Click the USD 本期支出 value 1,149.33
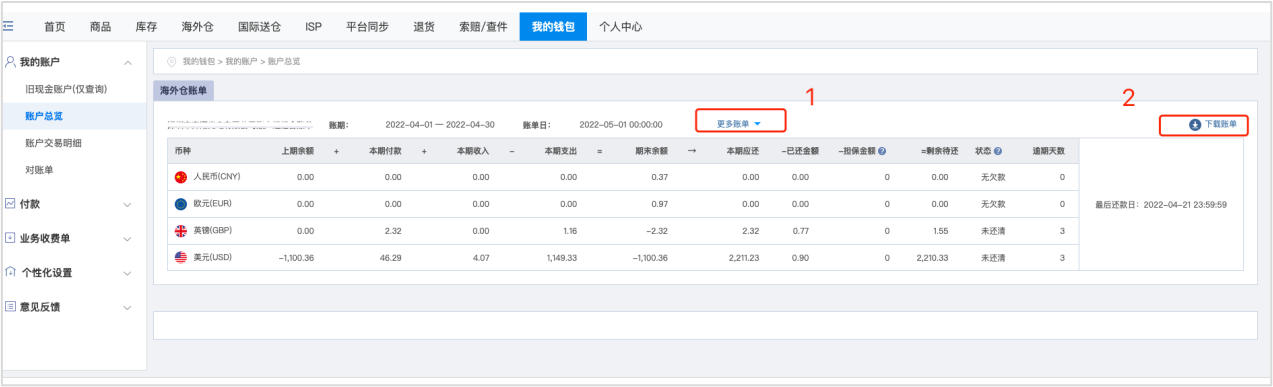The image size is (1273, 387). (x=561, y=257)
